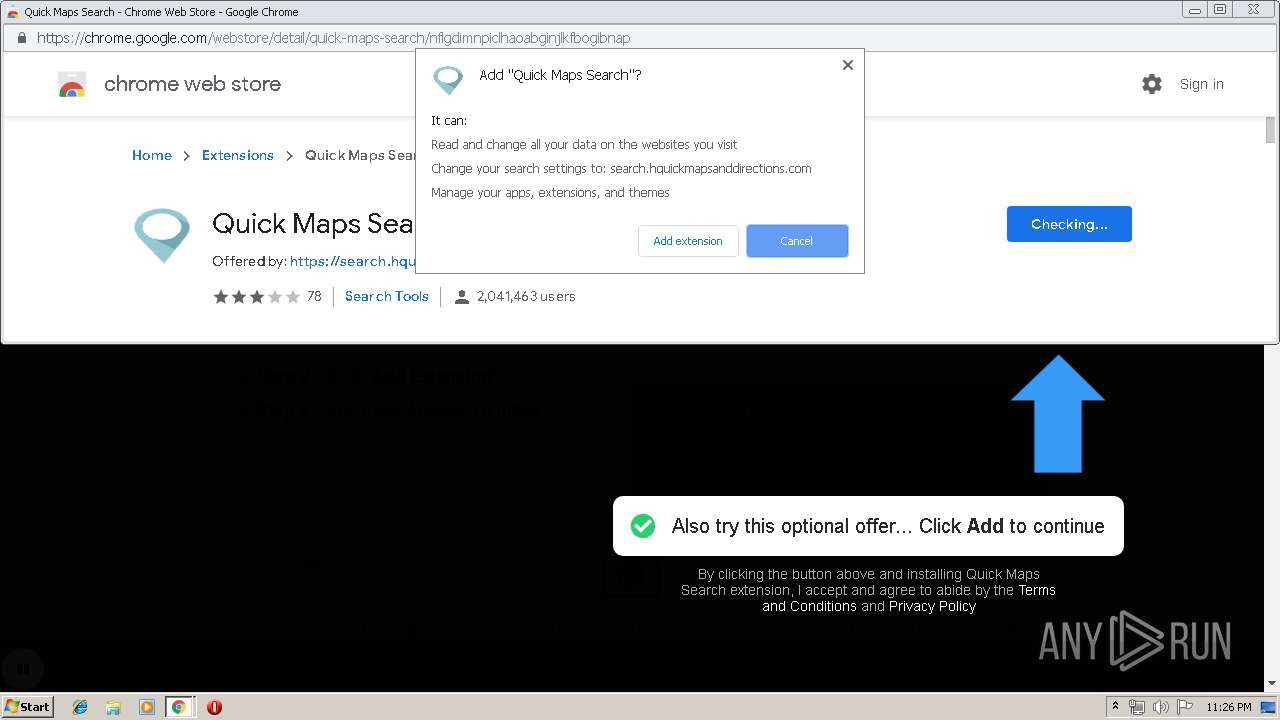The image size is (1280, 720).
Task: Click the Quick Maps Search extension icon
Action: click(x=162, y=236)
